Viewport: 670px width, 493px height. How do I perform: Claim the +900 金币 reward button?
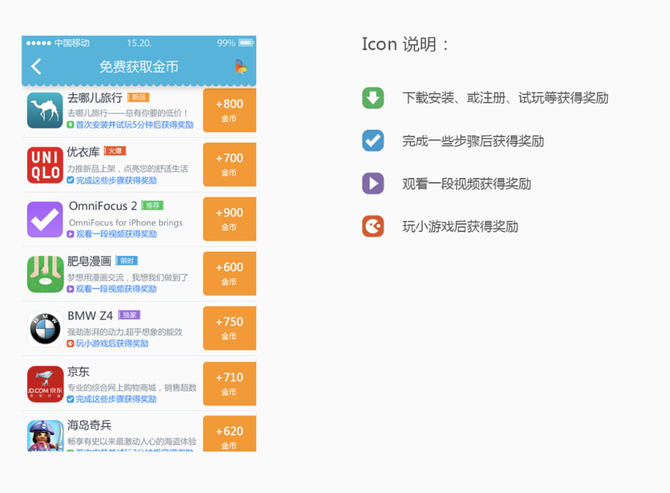(229, 219)
